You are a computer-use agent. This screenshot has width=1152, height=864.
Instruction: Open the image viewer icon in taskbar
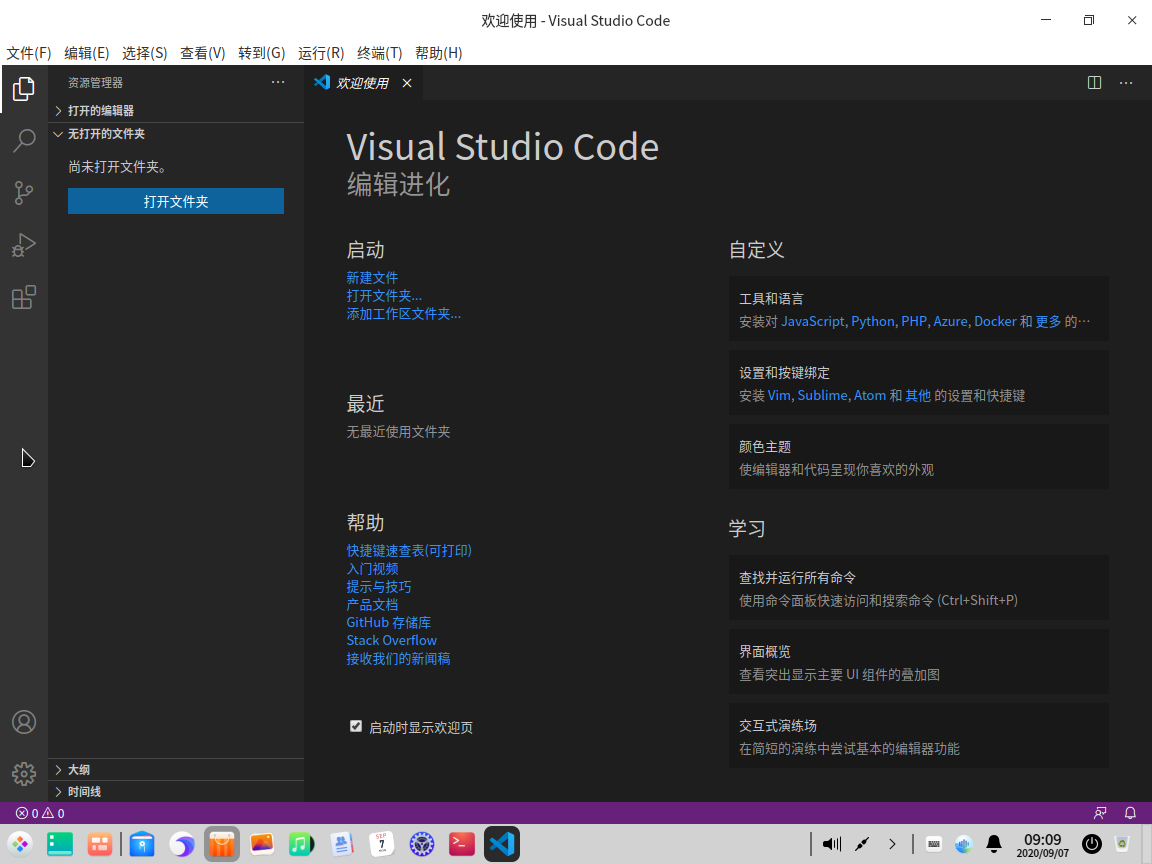(x=262, y=844)
